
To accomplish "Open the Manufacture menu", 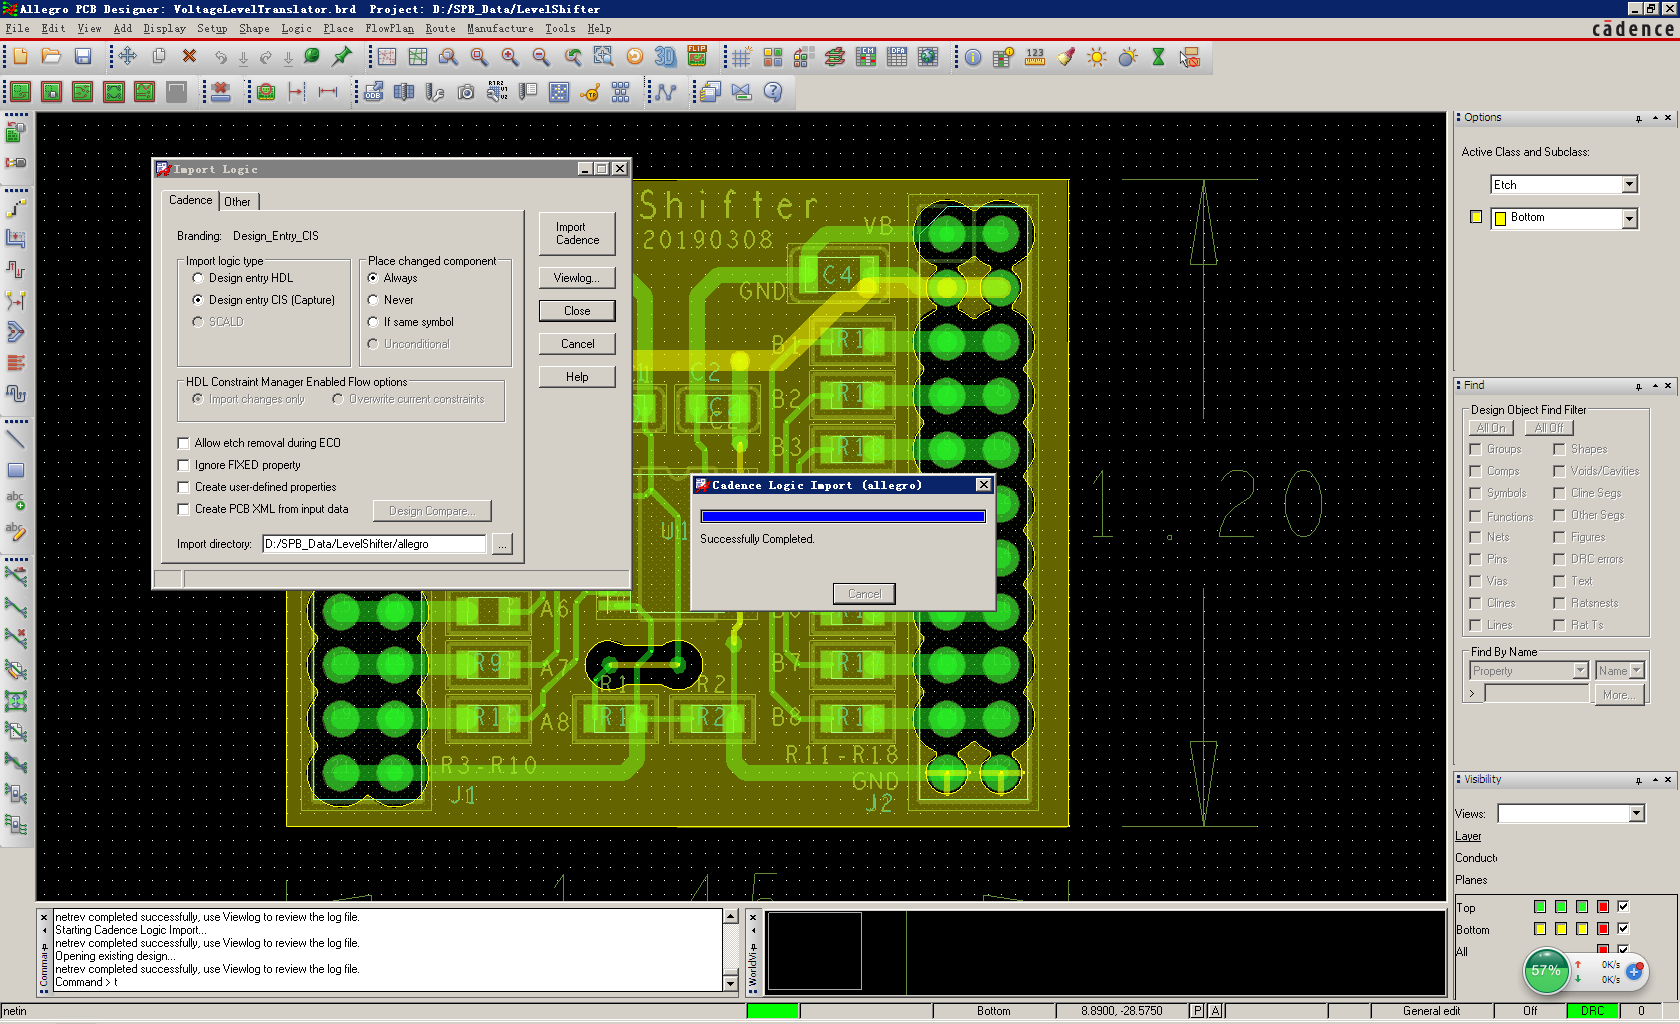I will 500,29.
